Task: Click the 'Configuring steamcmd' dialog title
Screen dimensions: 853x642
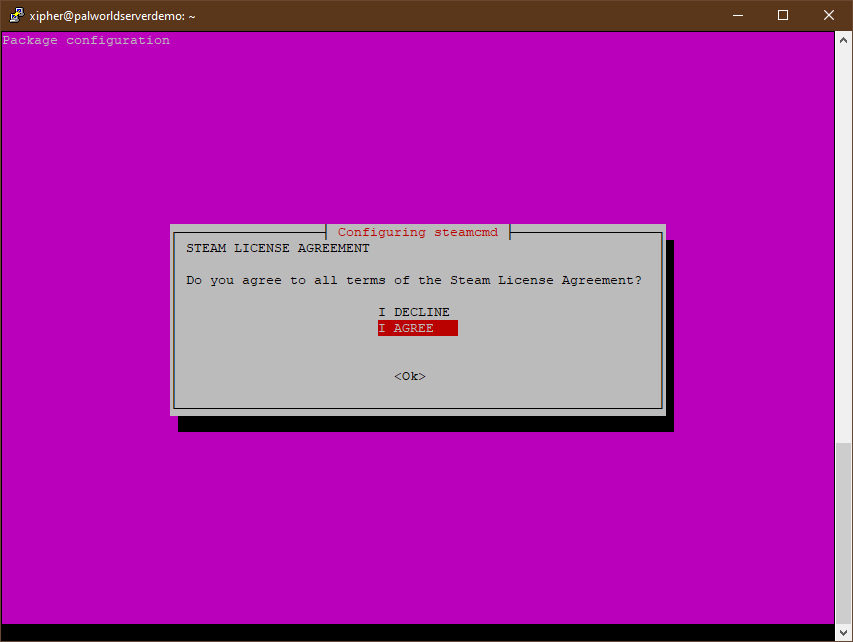Action: [x=418, y=232]
